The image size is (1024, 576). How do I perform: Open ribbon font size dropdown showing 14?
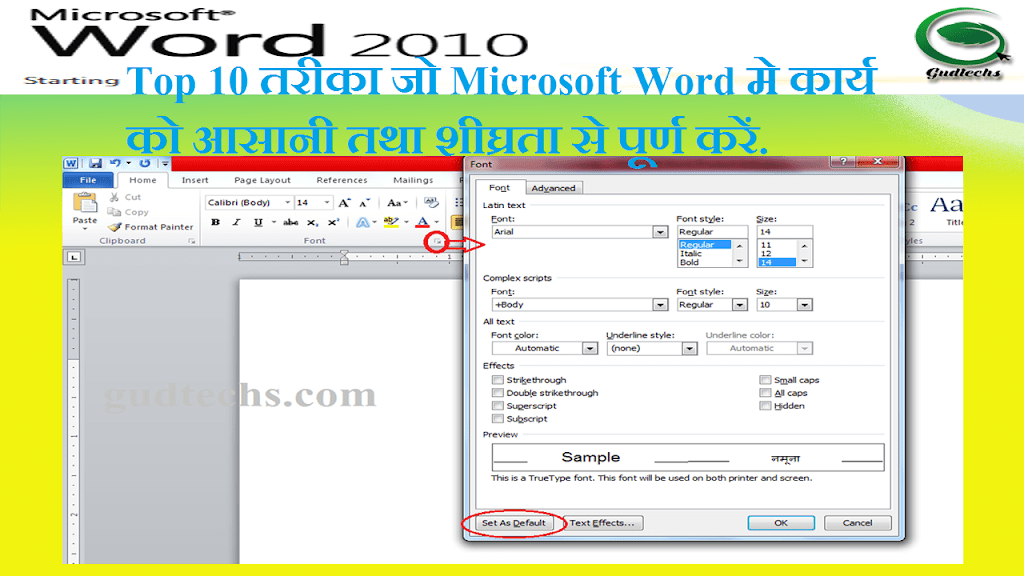327,202
